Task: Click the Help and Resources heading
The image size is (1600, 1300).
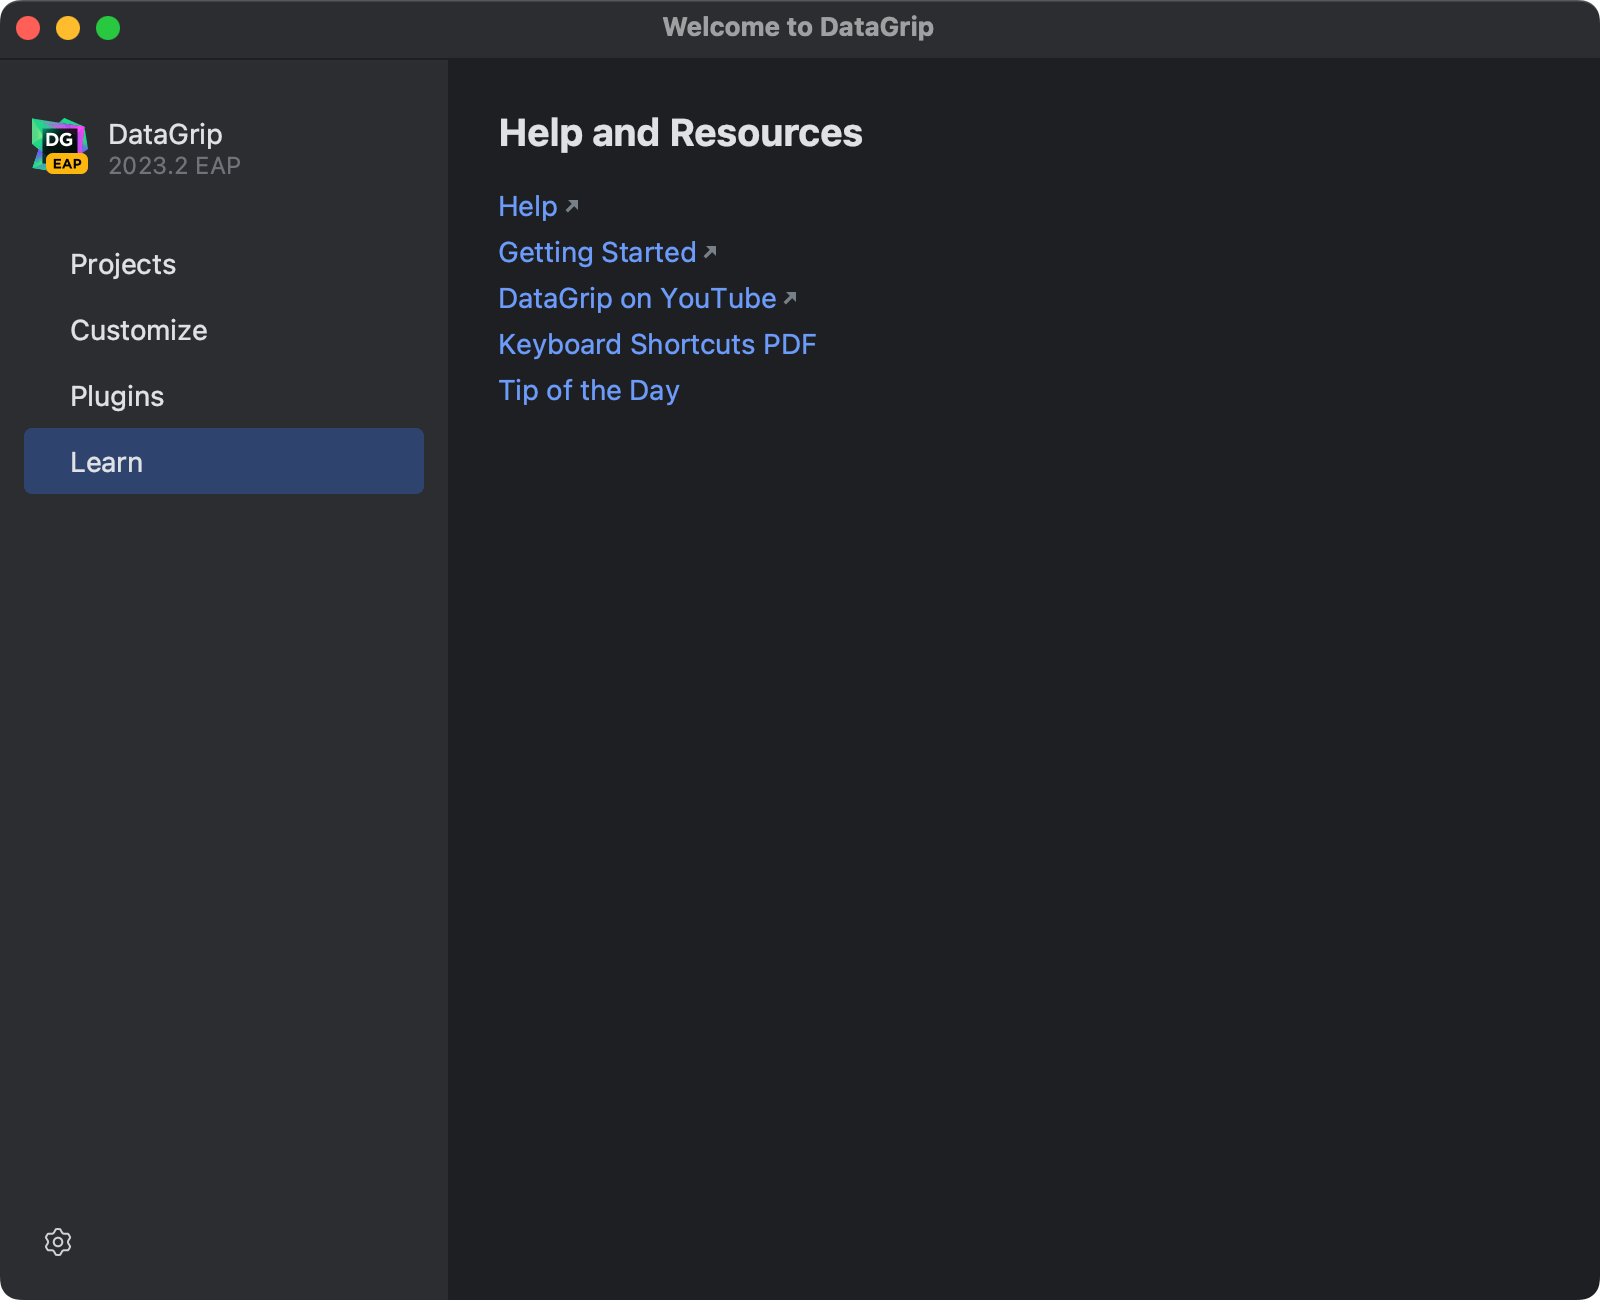Action: pyautogui.click(x=680, y=132)
